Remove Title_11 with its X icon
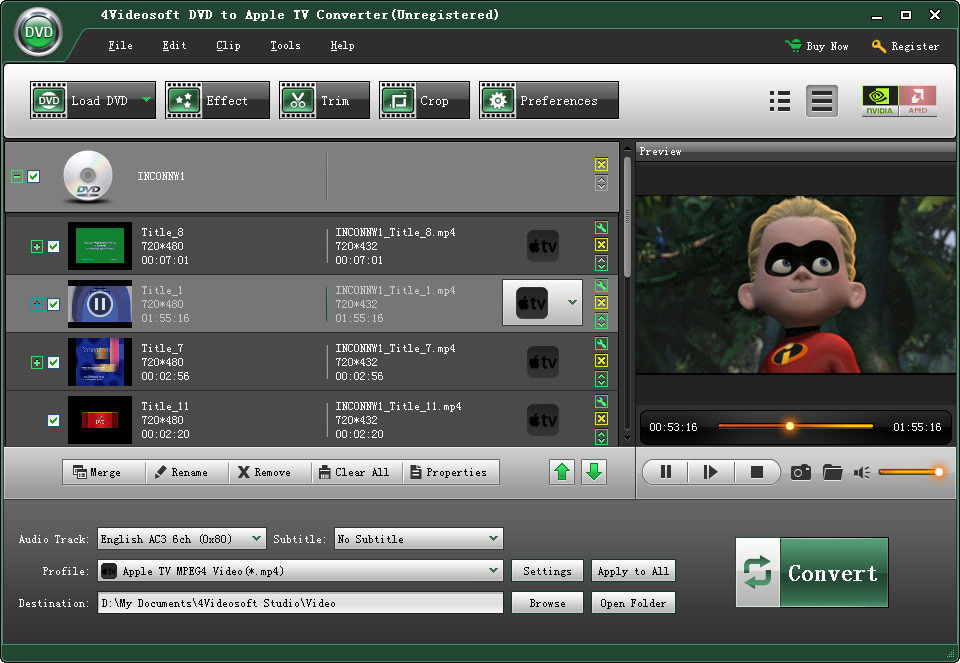 coord(601,419)
